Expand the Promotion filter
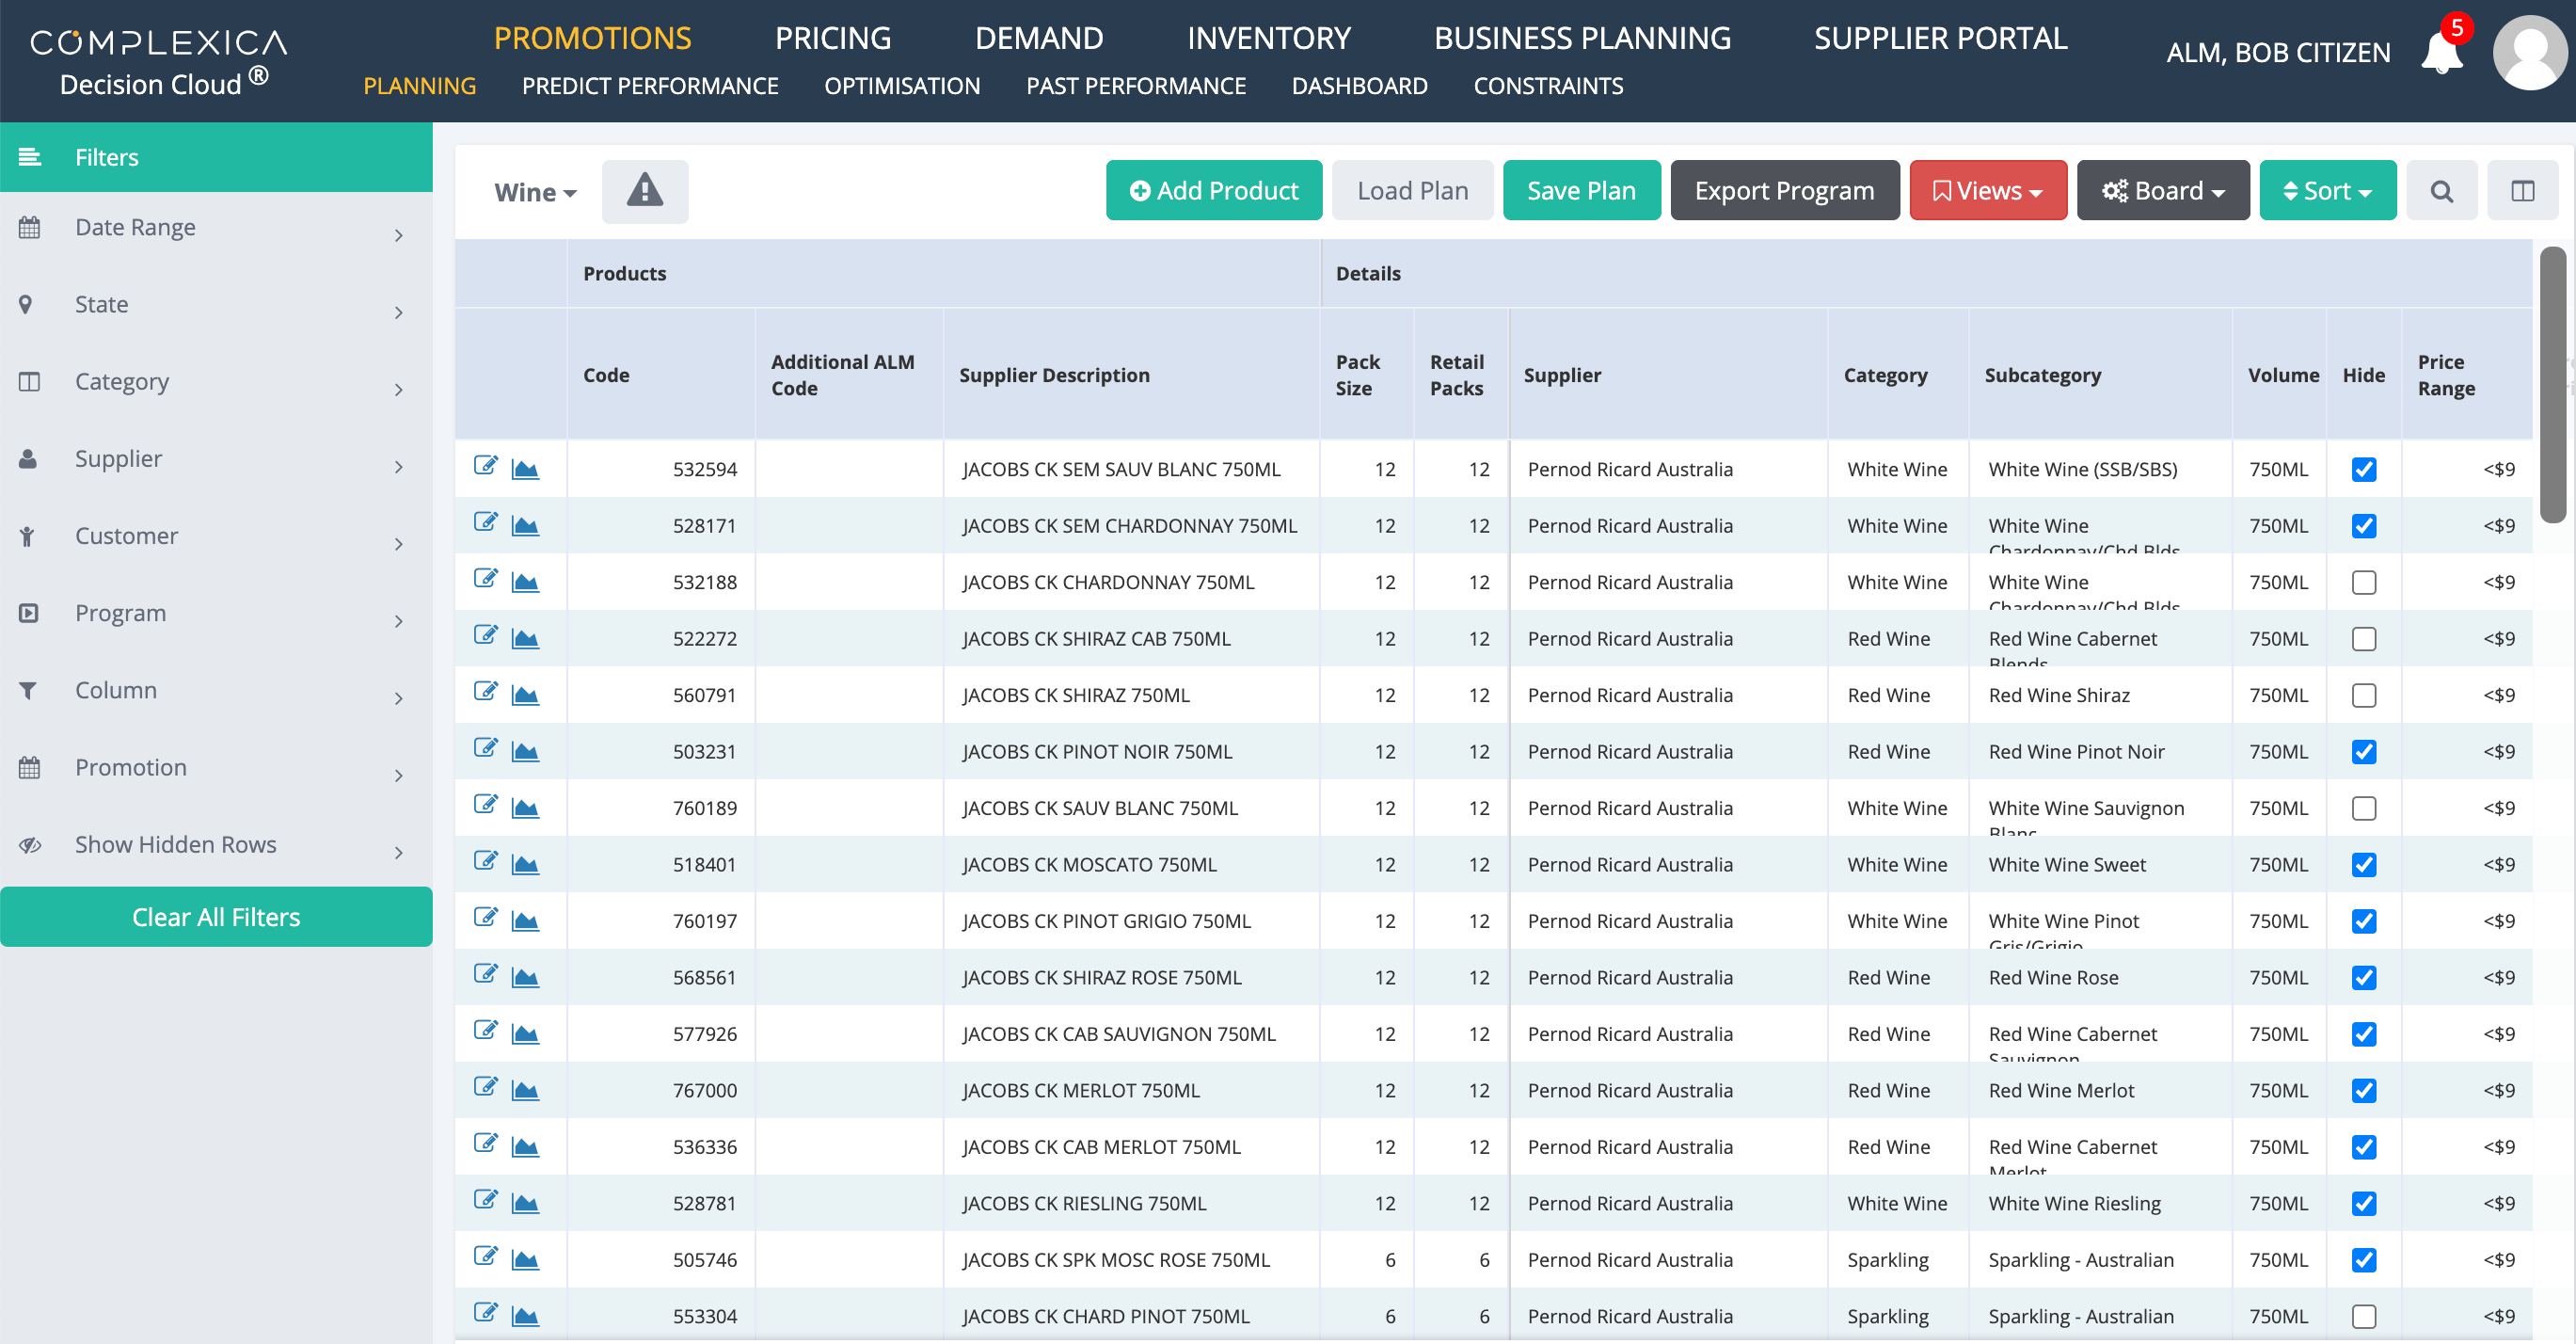 216,768
